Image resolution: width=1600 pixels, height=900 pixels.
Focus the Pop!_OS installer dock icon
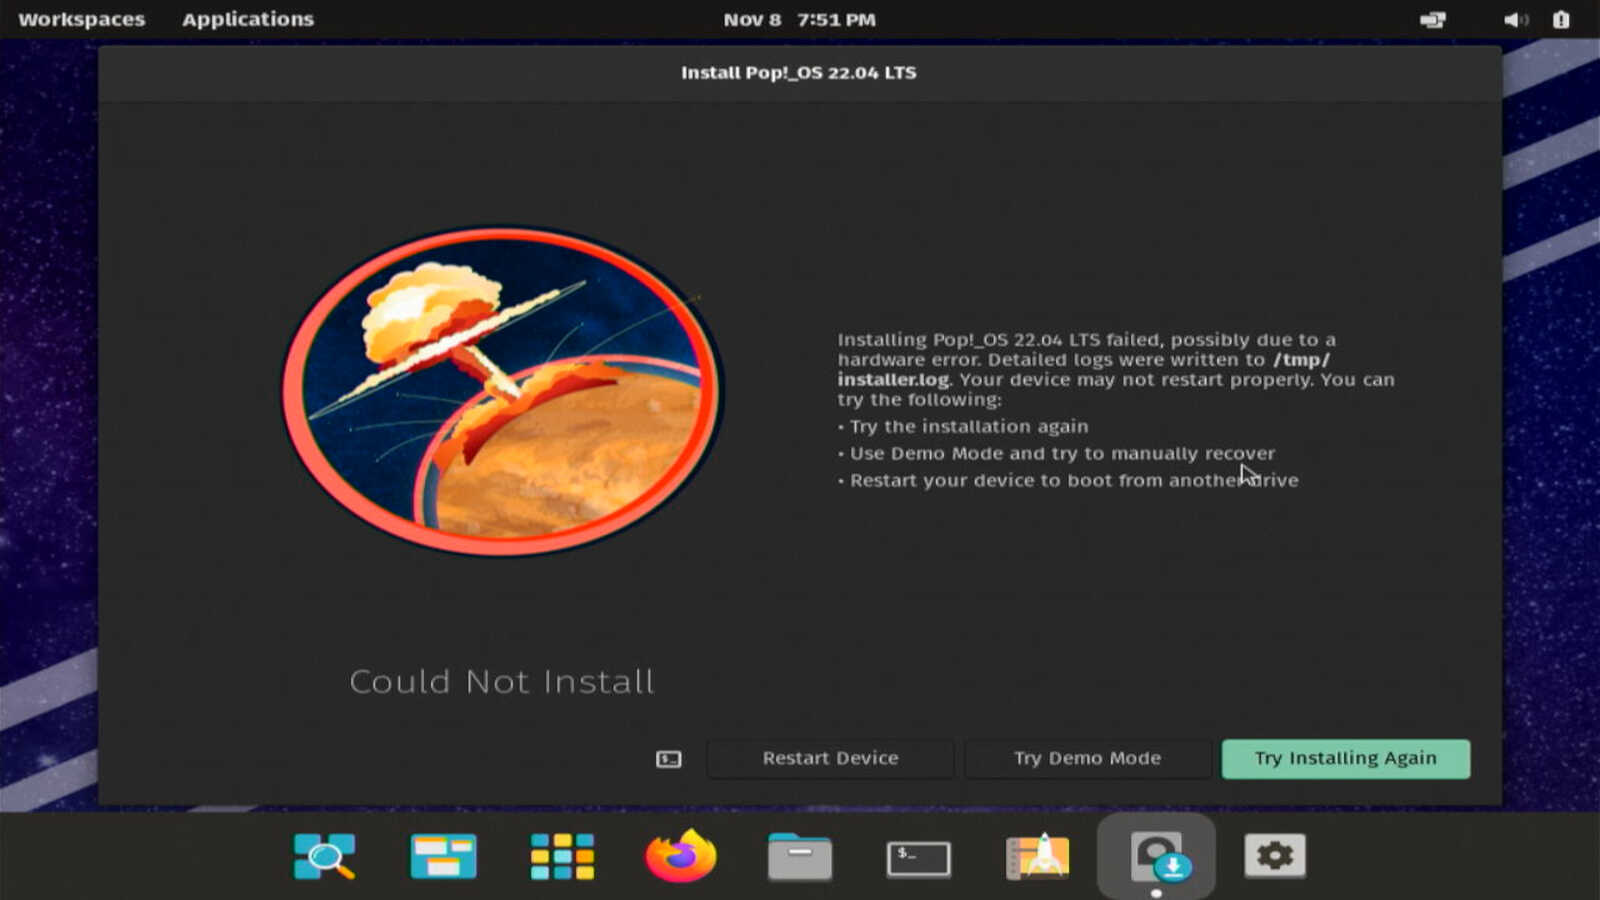pyautogui.click(x=1157, y=857)
